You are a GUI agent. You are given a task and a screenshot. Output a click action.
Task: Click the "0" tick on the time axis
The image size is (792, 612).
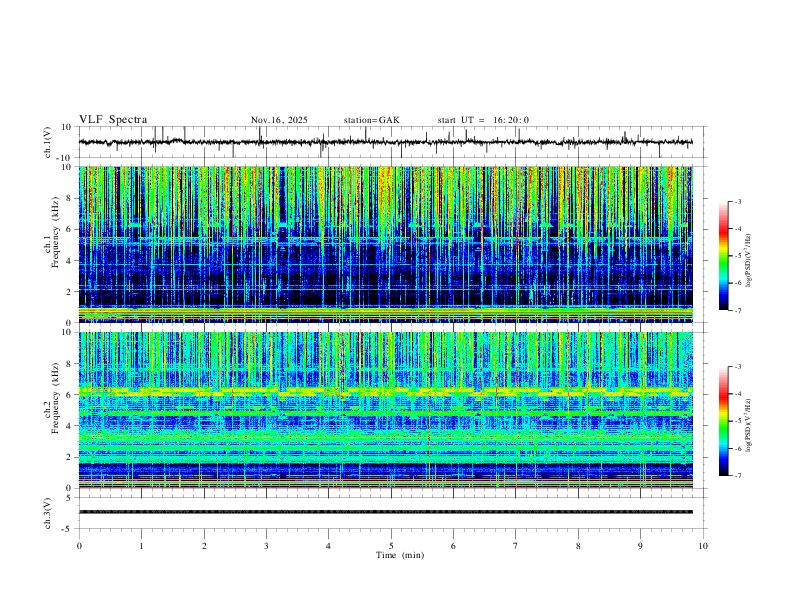79,546
